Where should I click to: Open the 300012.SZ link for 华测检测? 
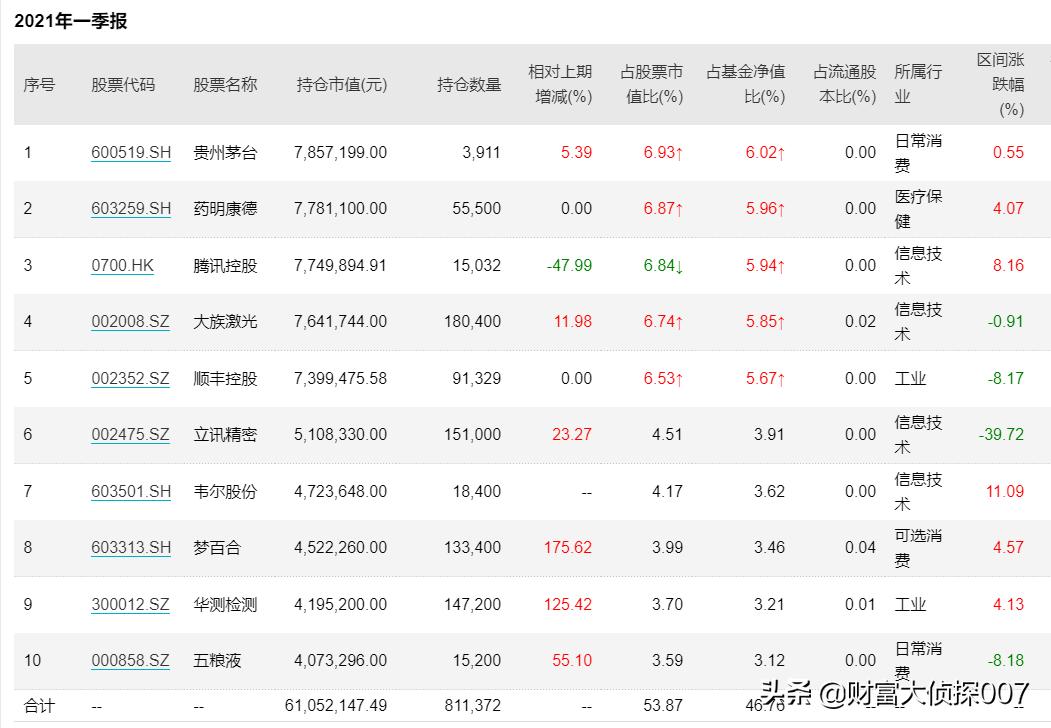[130, 604]
